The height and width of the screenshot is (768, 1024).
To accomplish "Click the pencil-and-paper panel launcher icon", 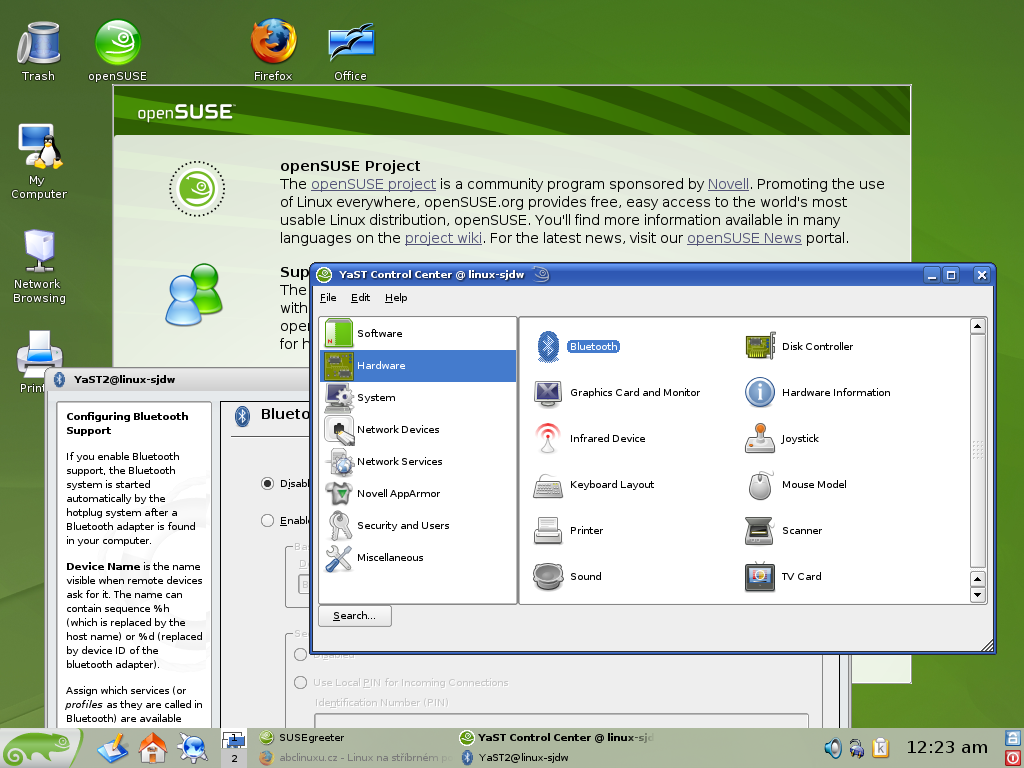I will (x=112, y=748).
